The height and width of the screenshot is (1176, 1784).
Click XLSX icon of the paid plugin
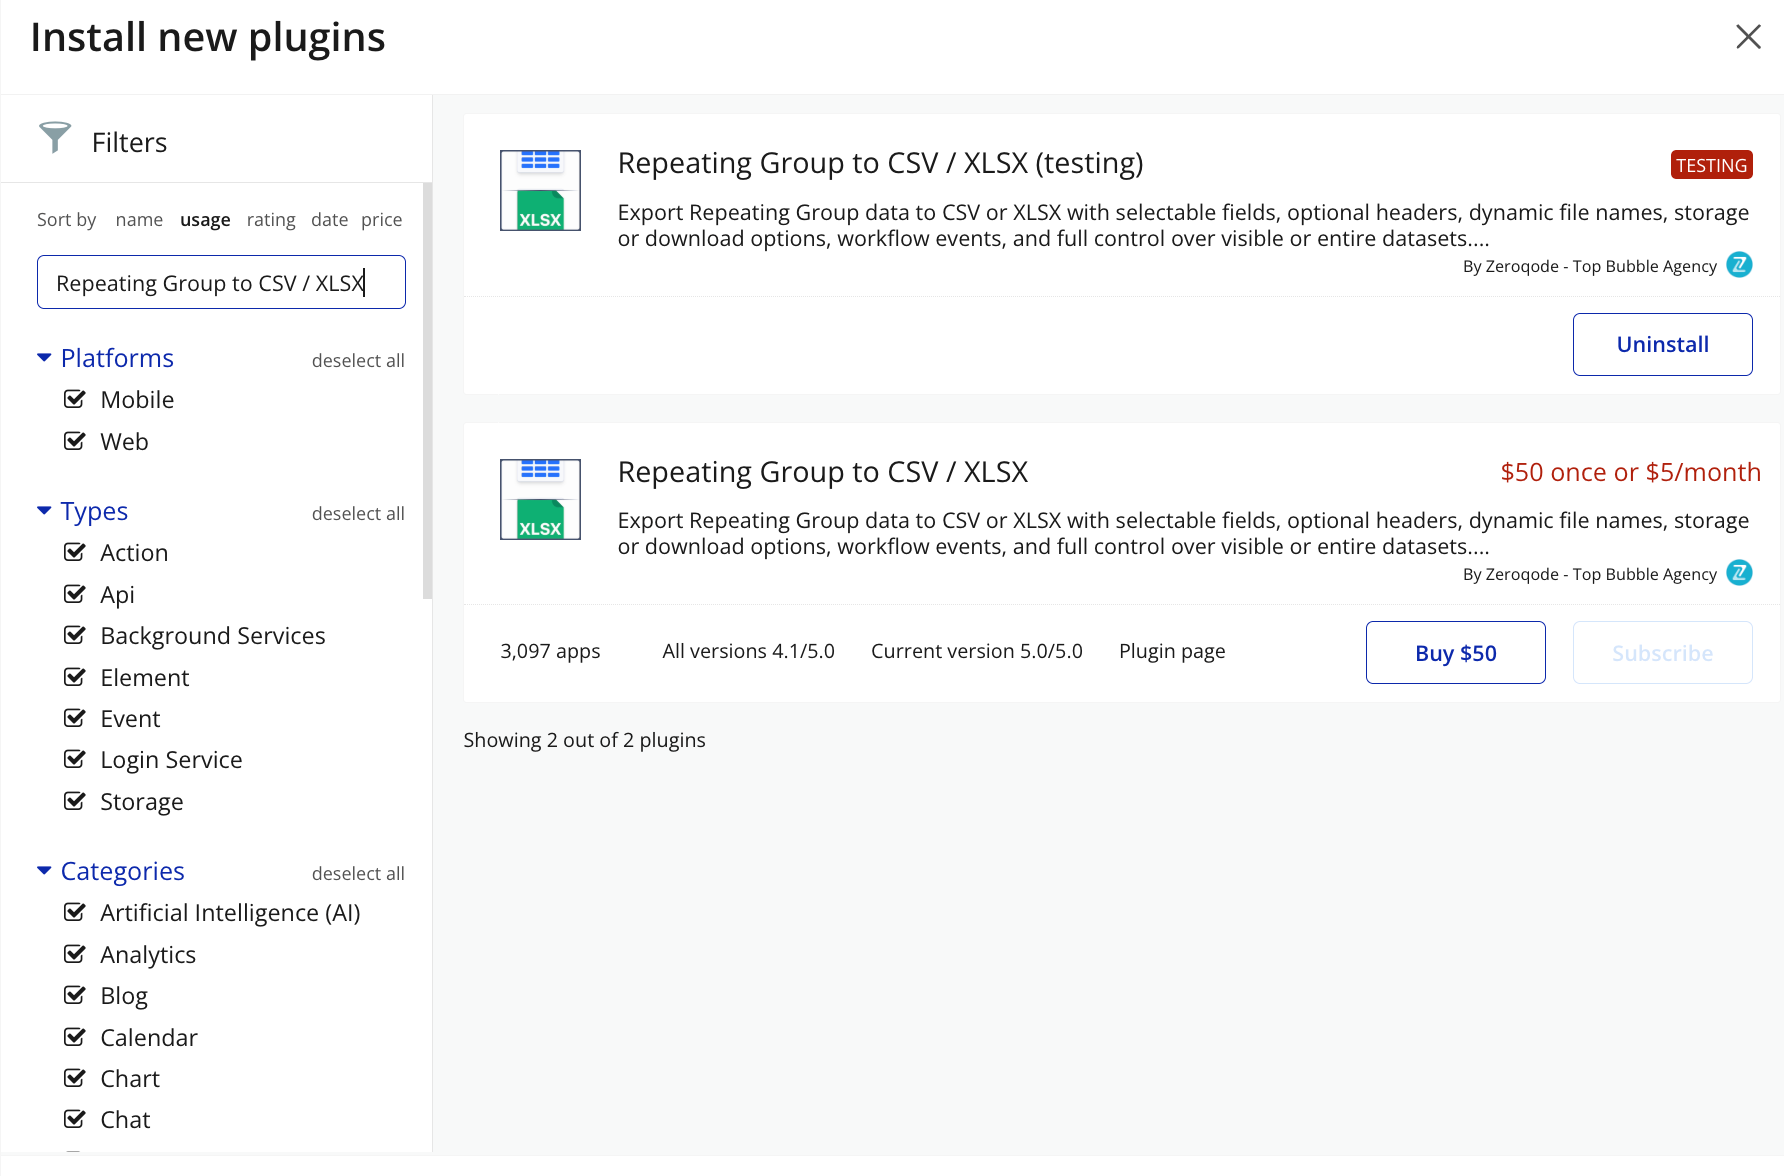pos(540,499)
